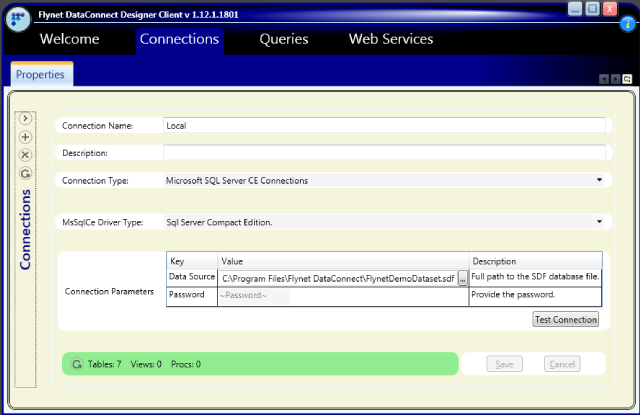Switch to the Welcome tab
Viewport: 640px width, 415px height.
(x=69, y=39)
